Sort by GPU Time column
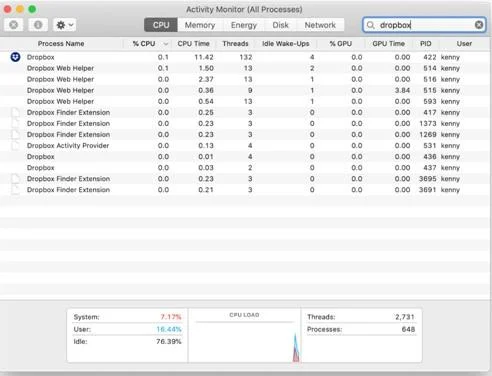Screen dimensions: 492x376 [x=388, y=44]
